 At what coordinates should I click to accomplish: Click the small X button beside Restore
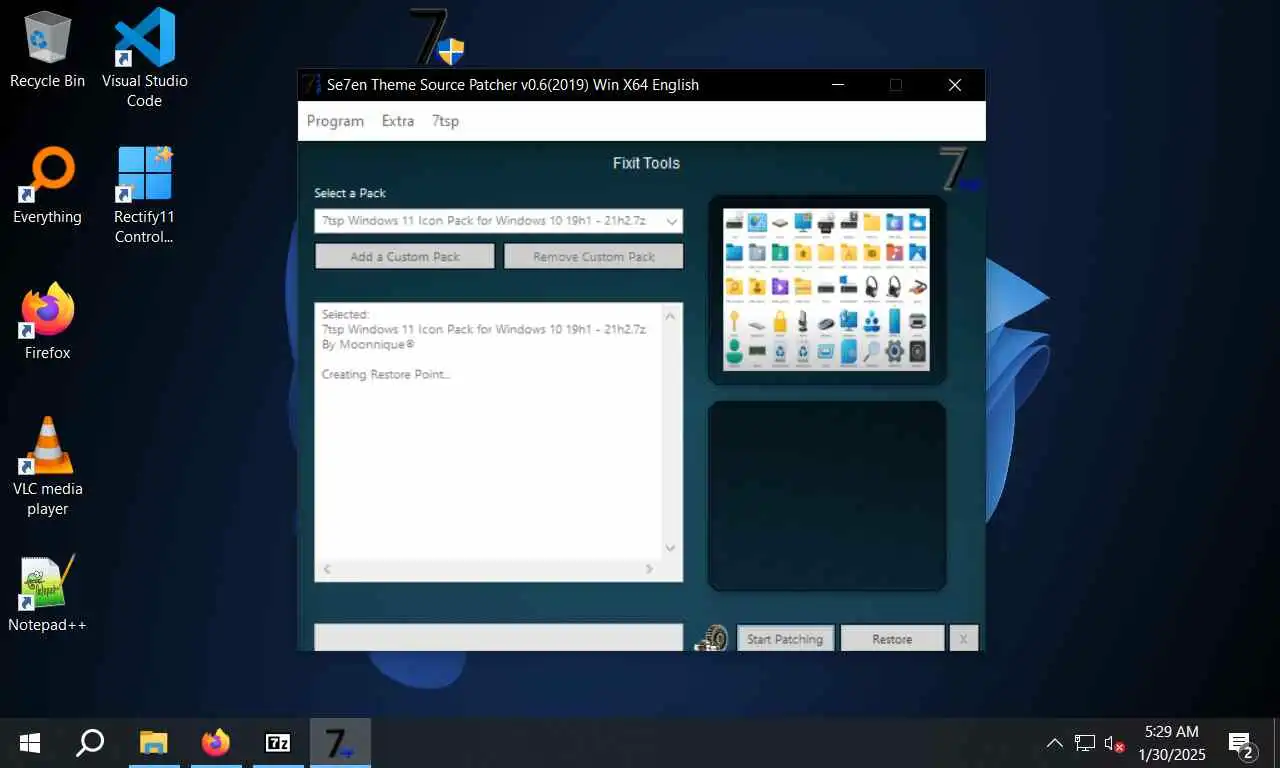coord(963,639)
